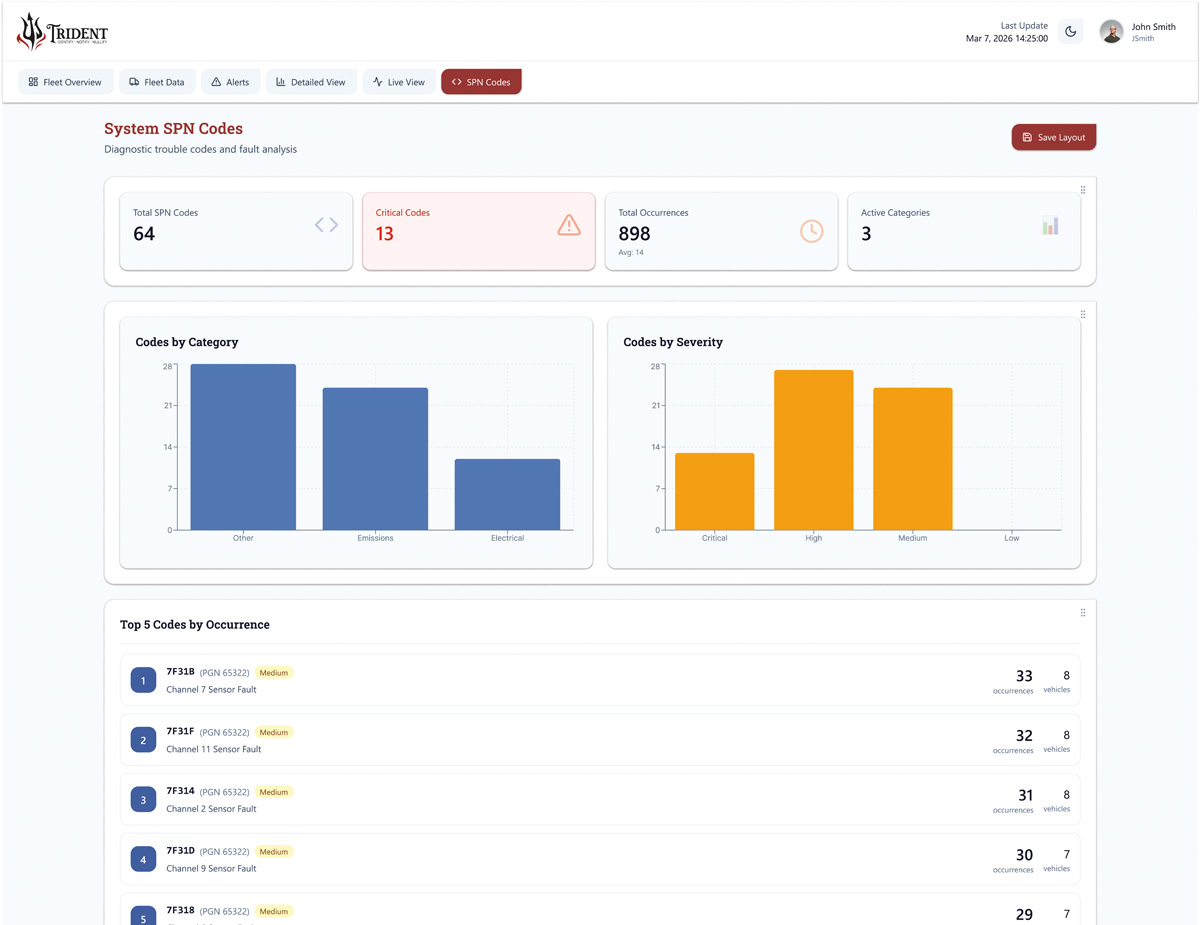Click the left chevron on Total SPN Codes card

[x=318, y=225]
